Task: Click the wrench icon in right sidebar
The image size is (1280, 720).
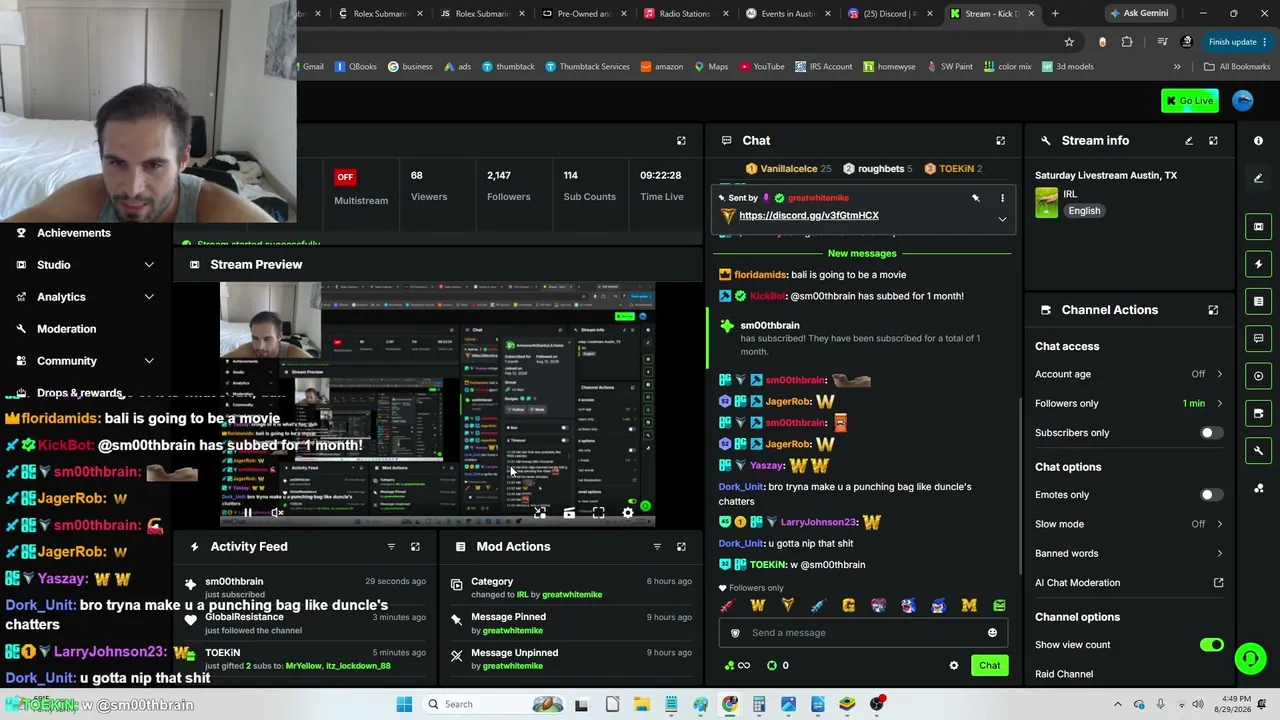Action: (x=1259, y=450)
